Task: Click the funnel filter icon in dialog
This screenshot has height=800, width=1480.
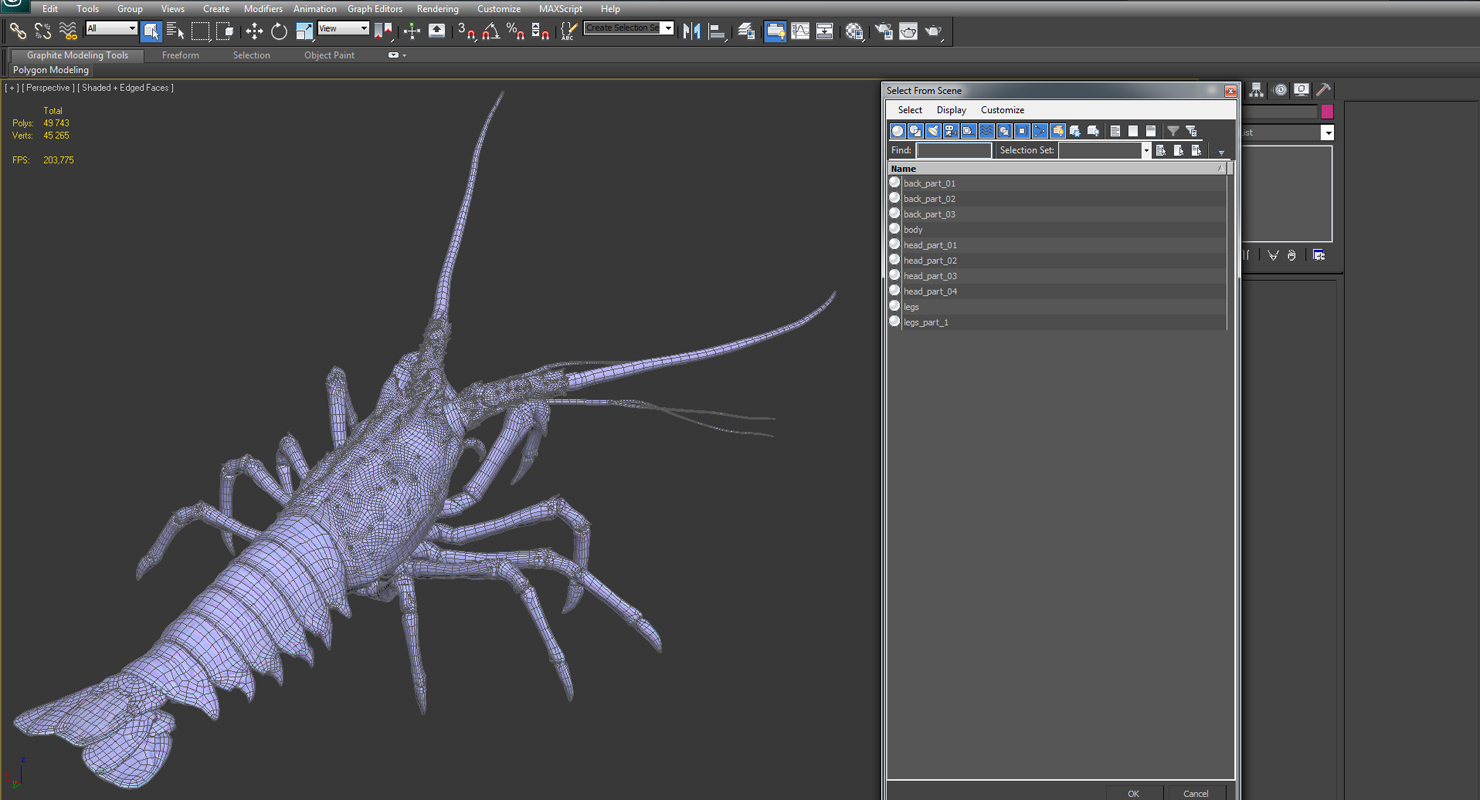Action: pyautogui.click(x=1173, y=131)
